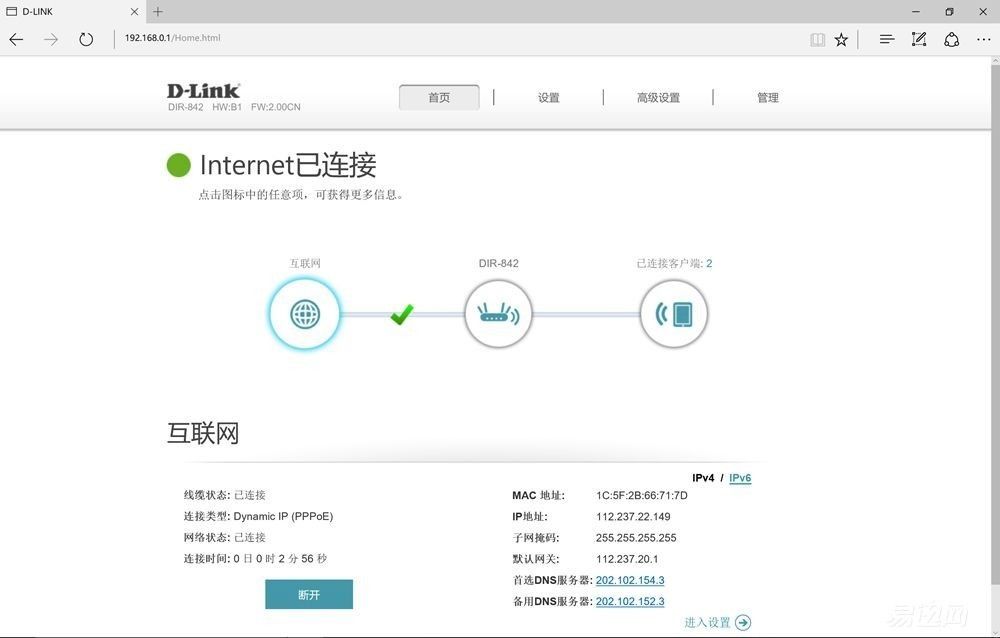The width and height of the screenshot is (1000, 638).
Task: Click the 进入设置 arrow link
Action: 717,622
